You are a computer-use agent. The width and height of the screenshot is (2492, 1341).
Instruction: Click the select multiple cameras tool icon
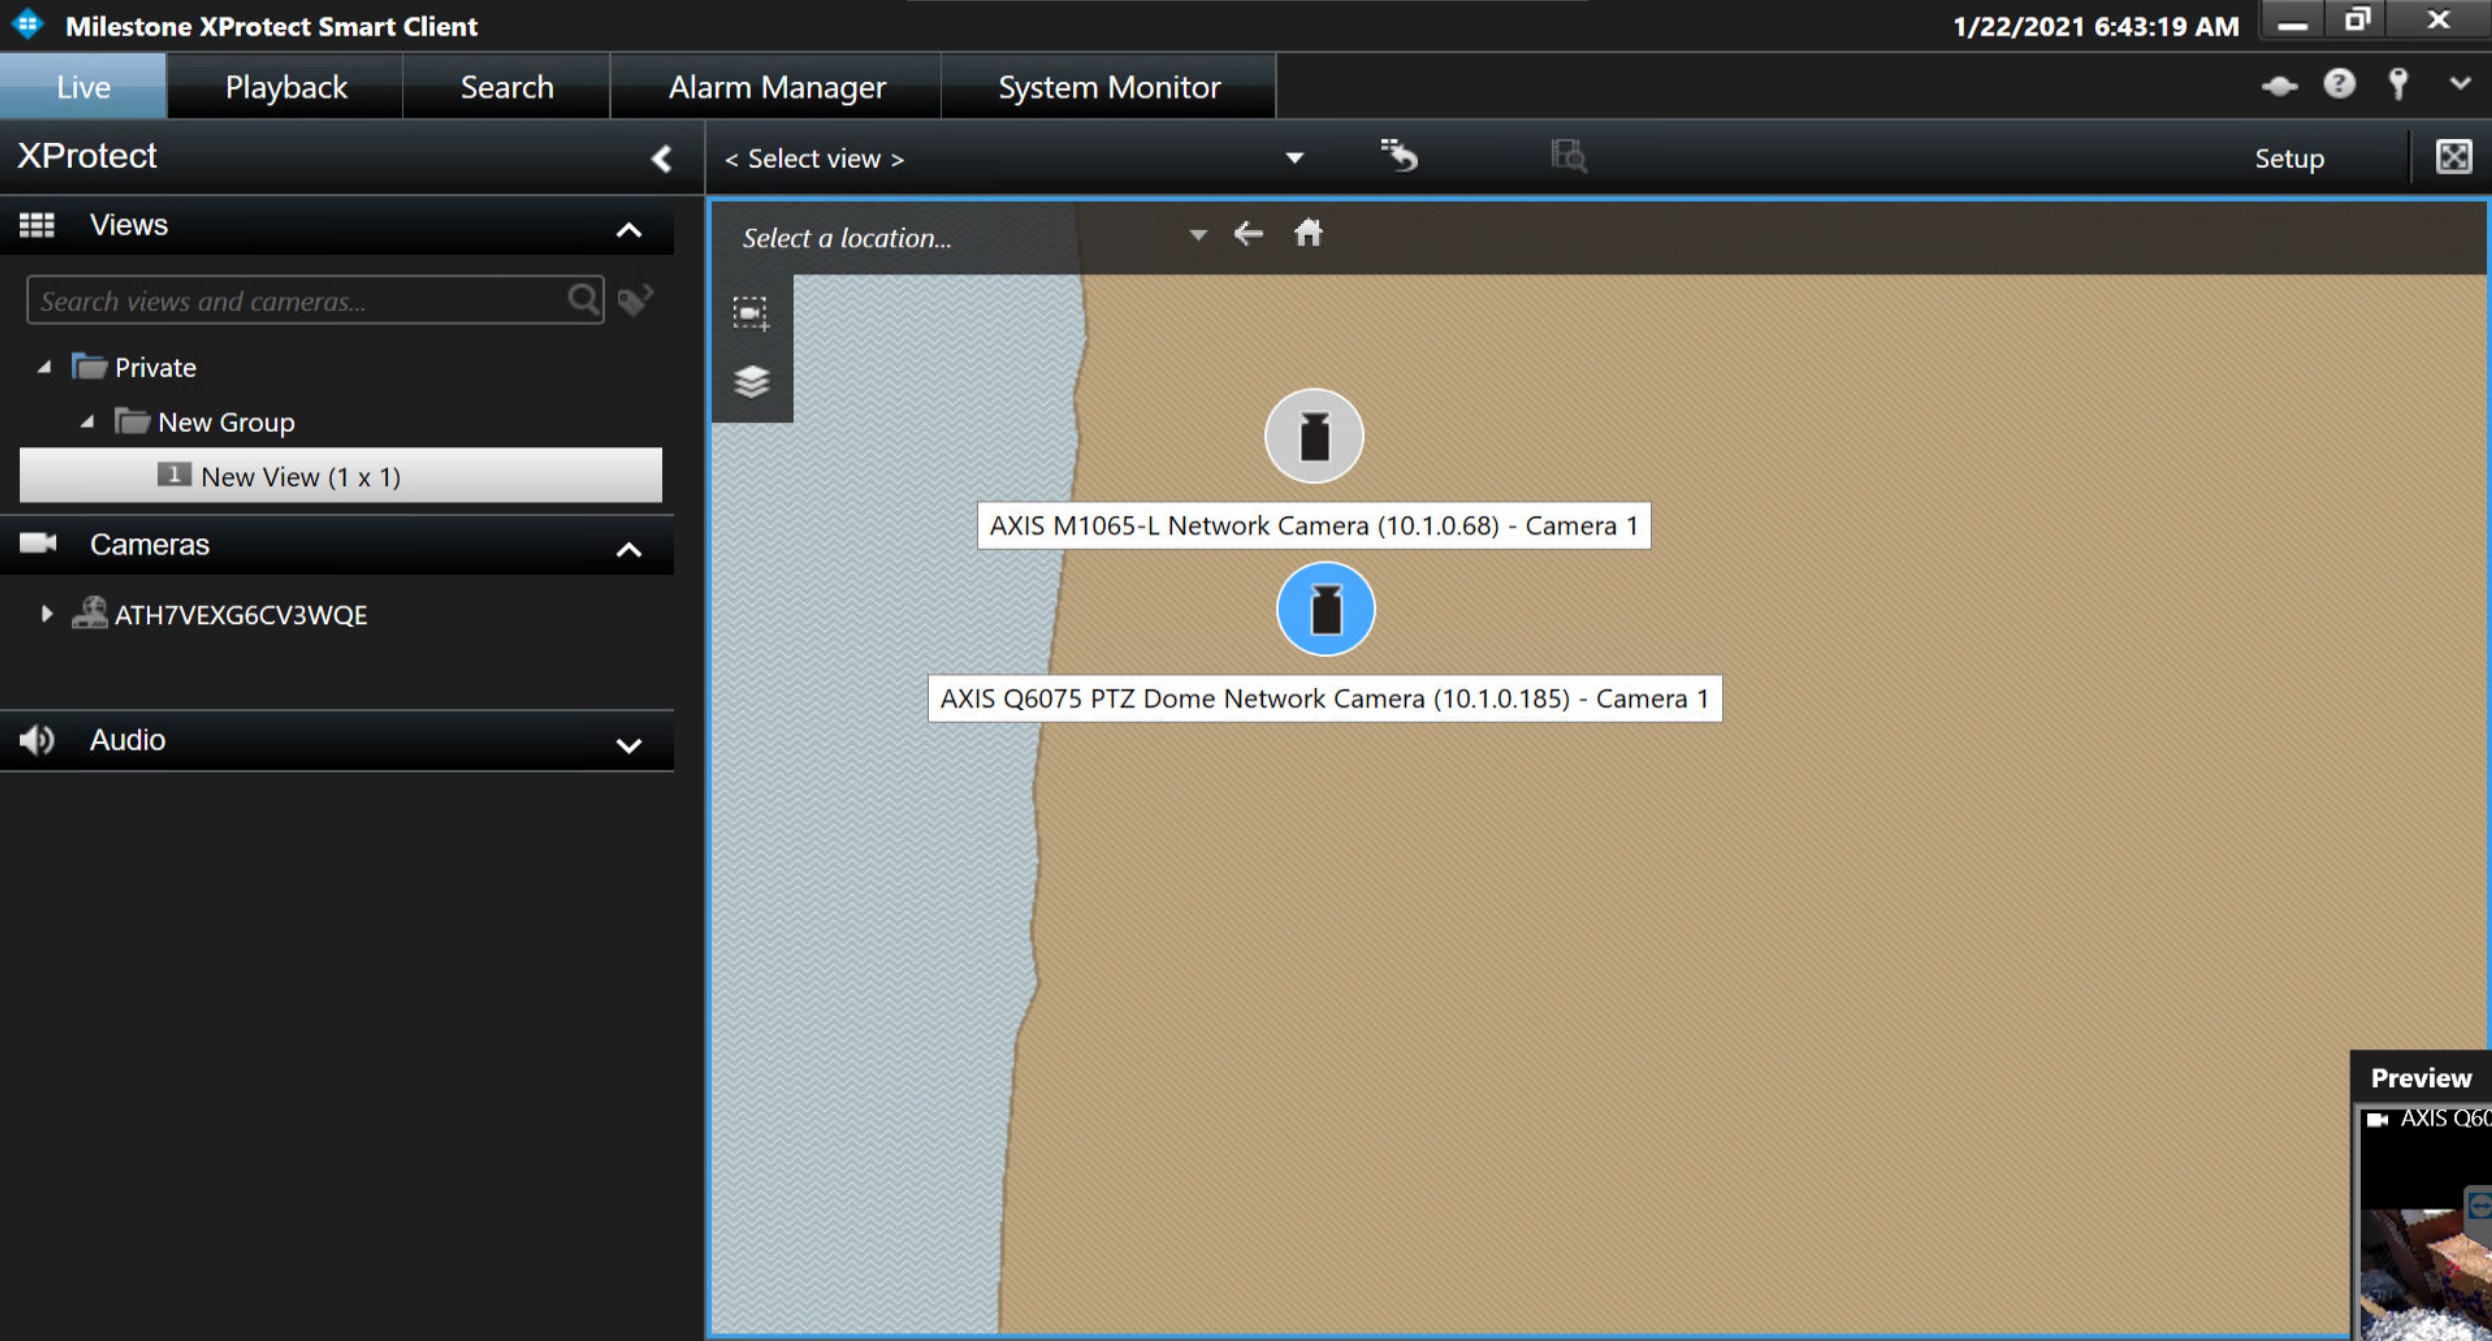point(750,313)
